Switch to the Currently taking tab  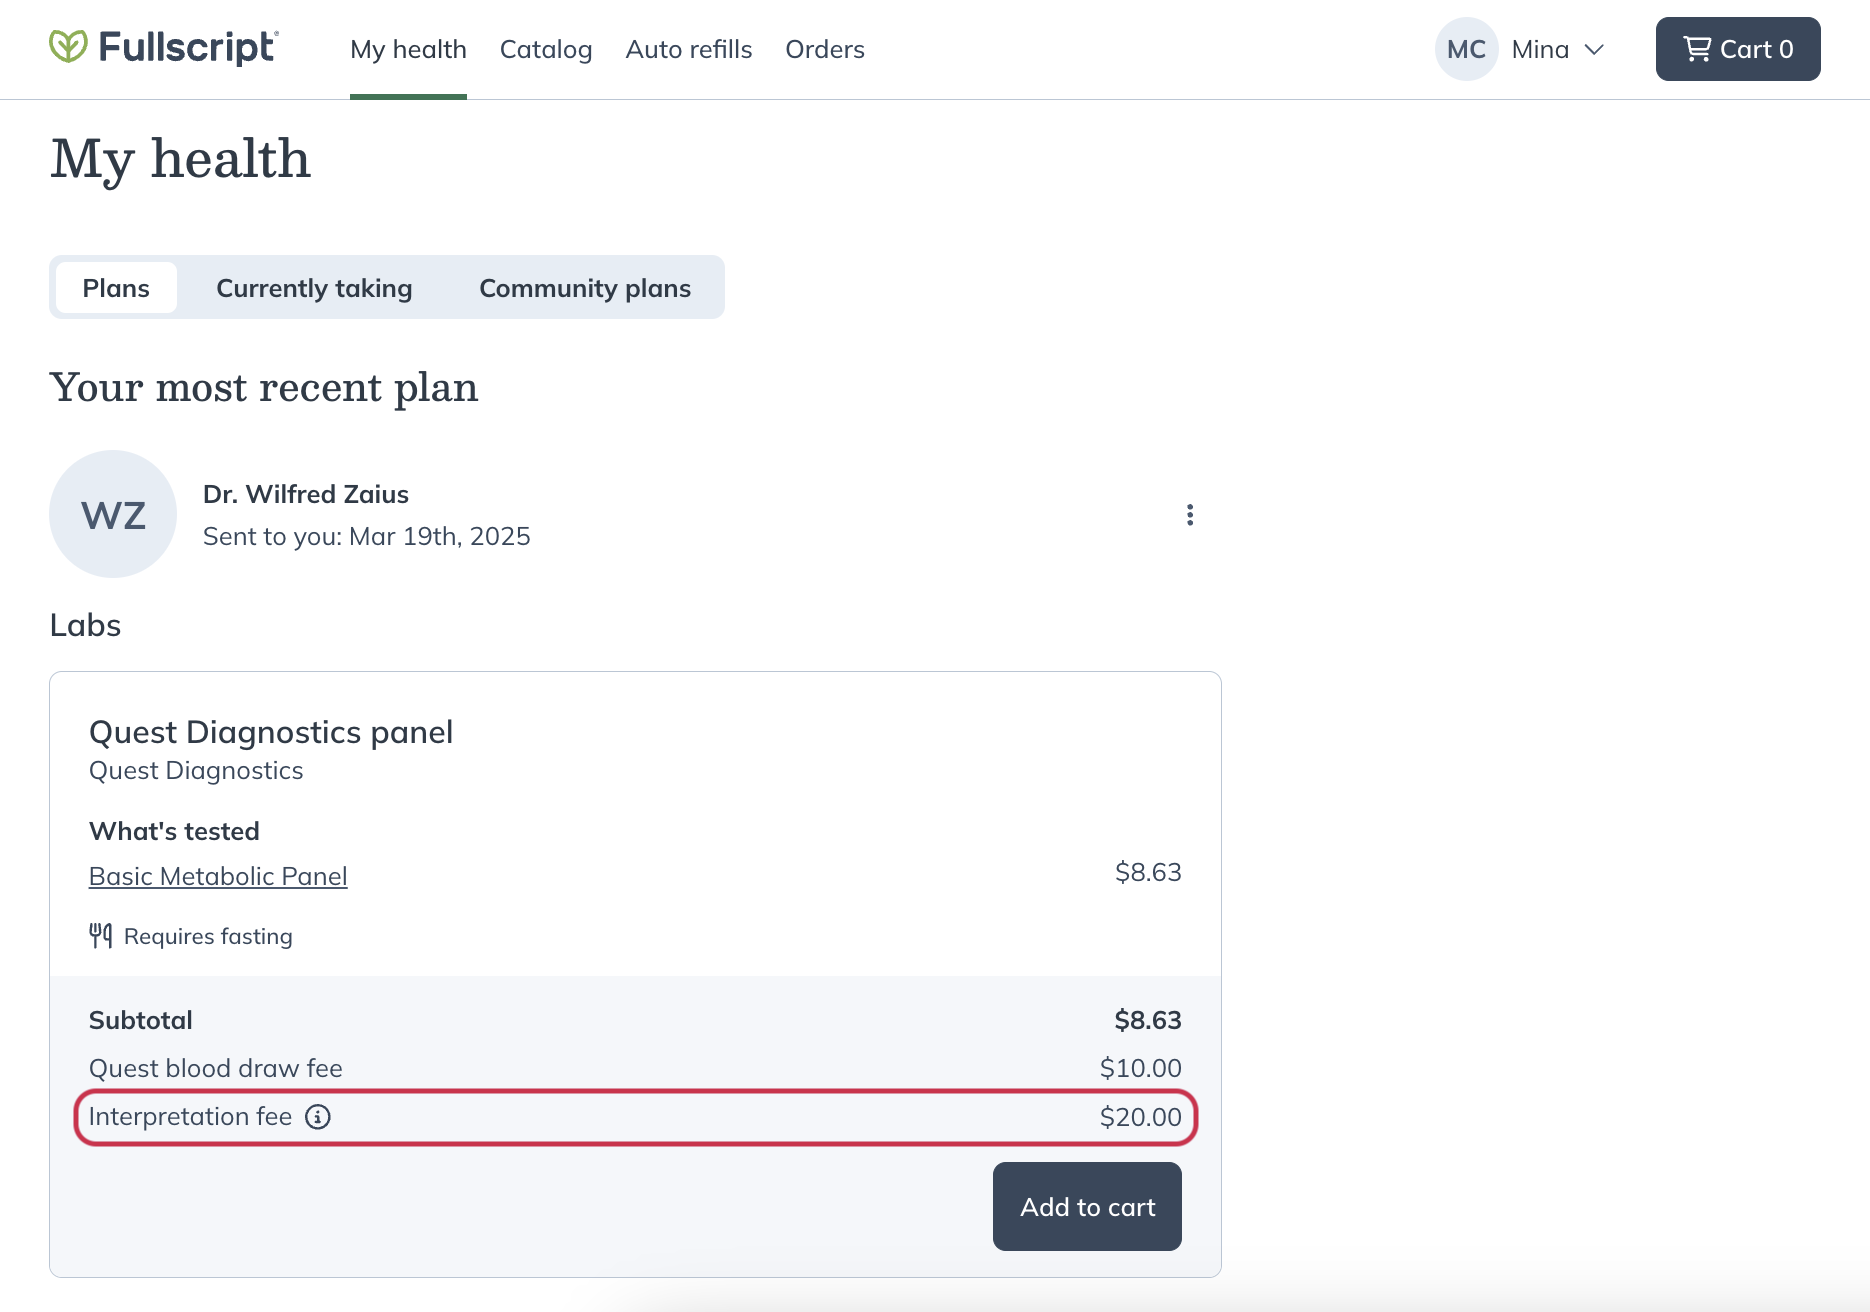[313, 287]
